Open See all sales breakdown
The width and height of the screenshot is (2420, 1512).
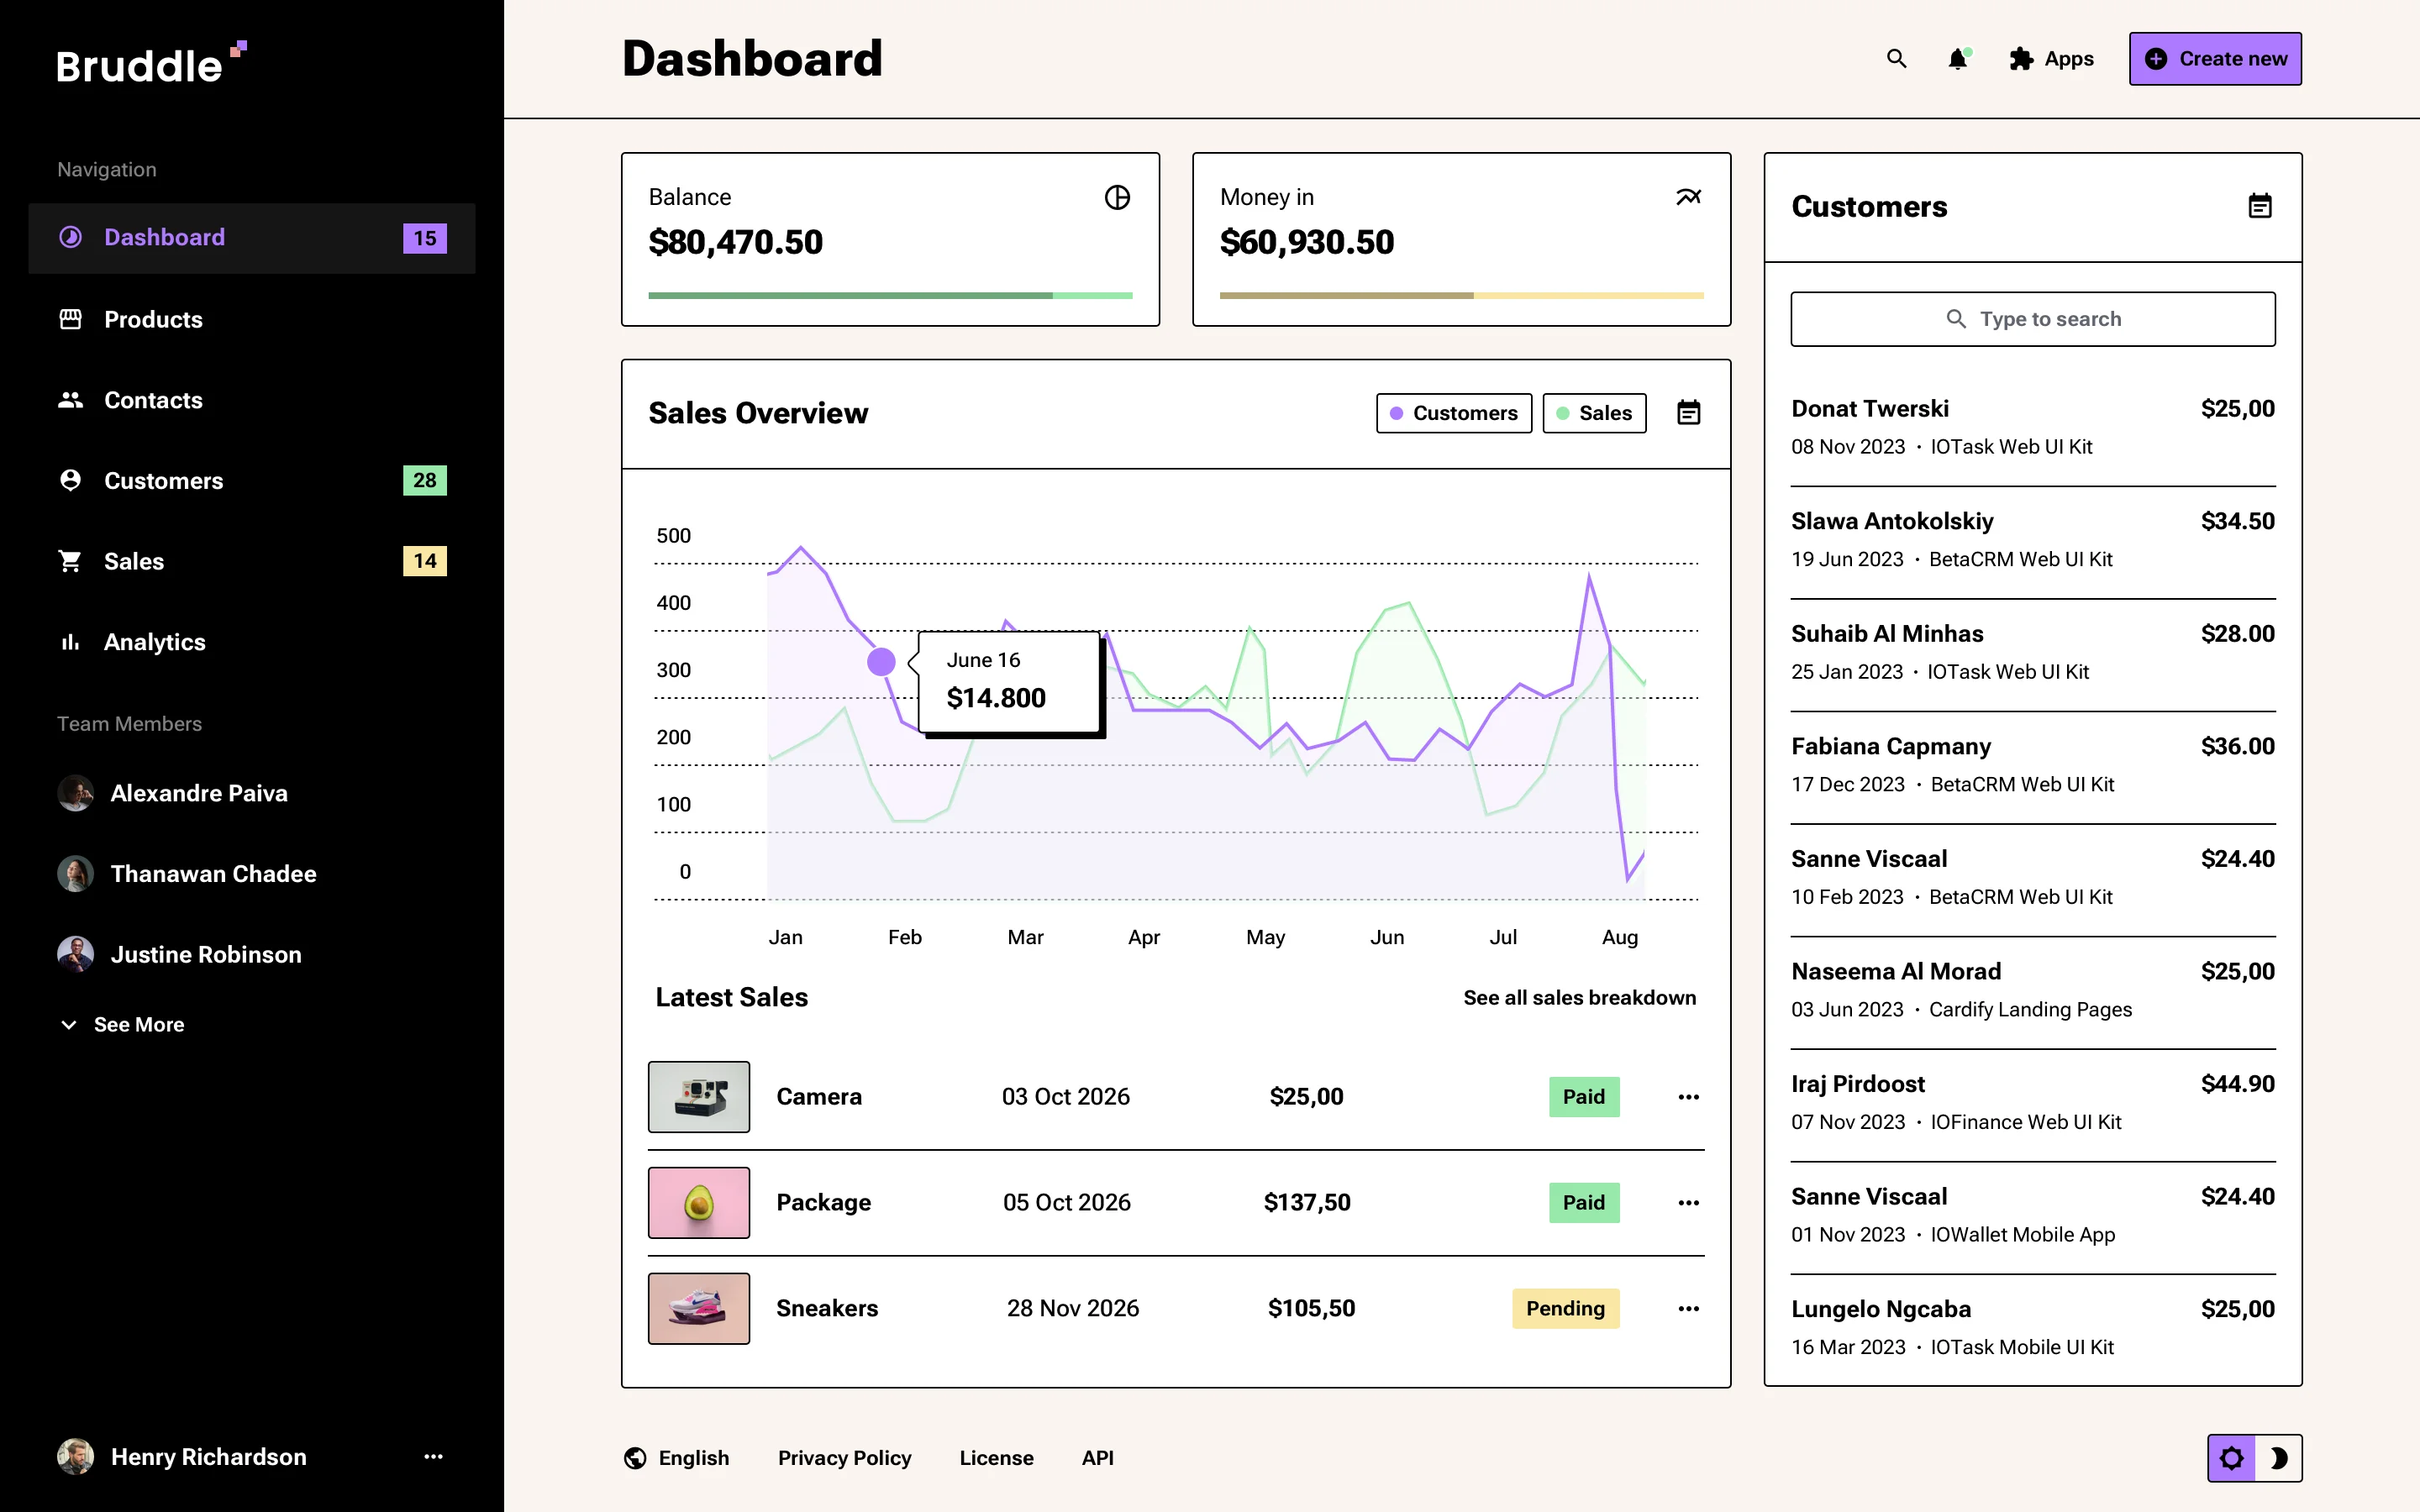tap(1578, 997)
